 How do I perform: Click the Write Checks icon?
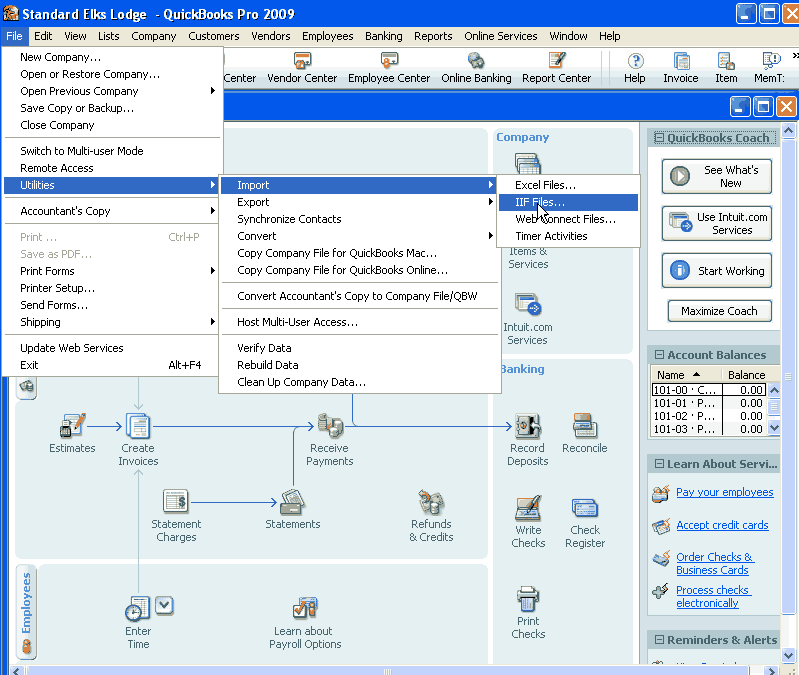(528, 508)
